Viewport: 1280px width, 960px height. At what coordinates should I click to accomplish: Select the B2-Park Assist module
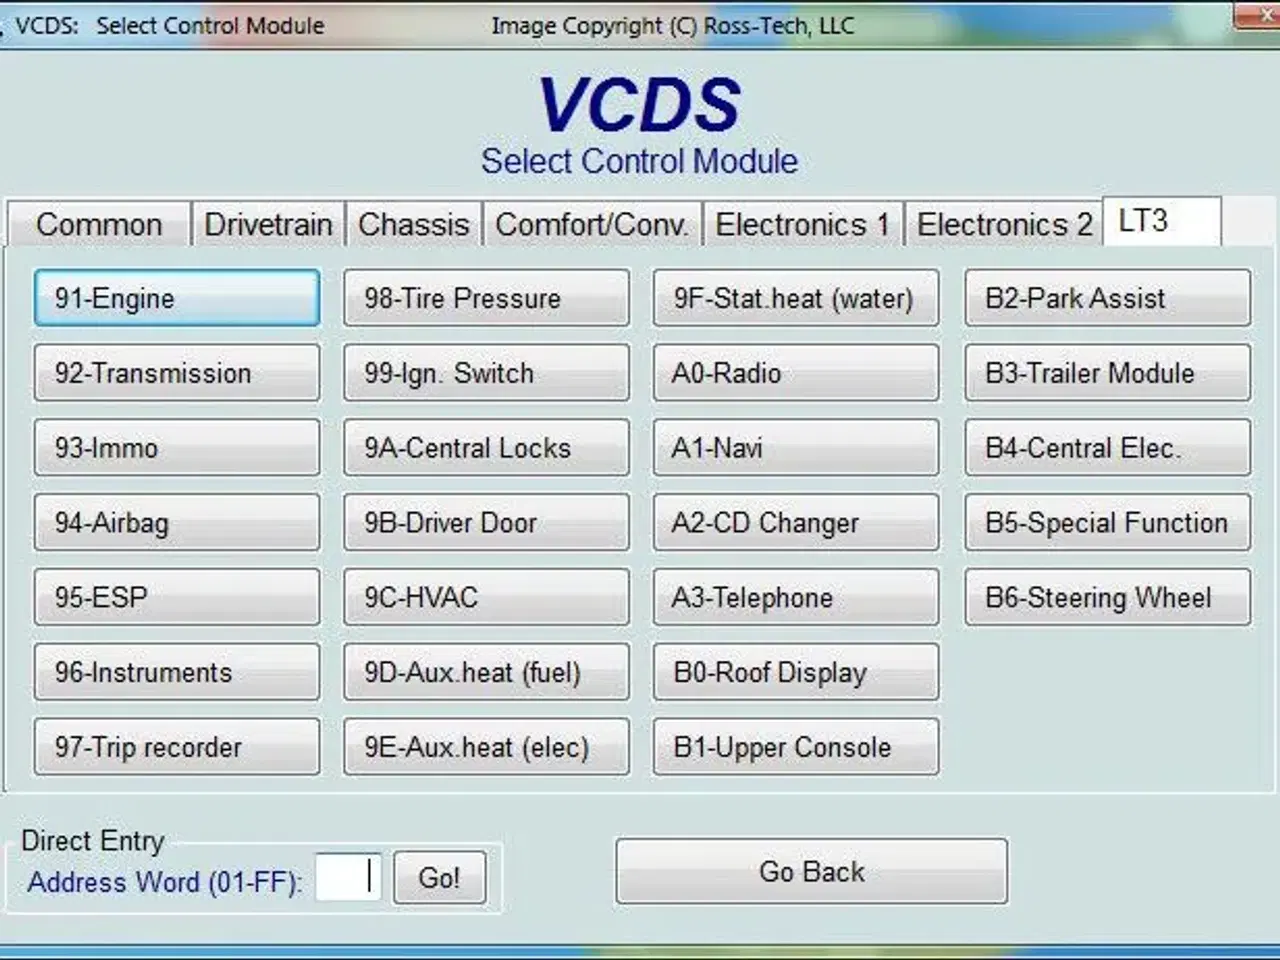1108,297
